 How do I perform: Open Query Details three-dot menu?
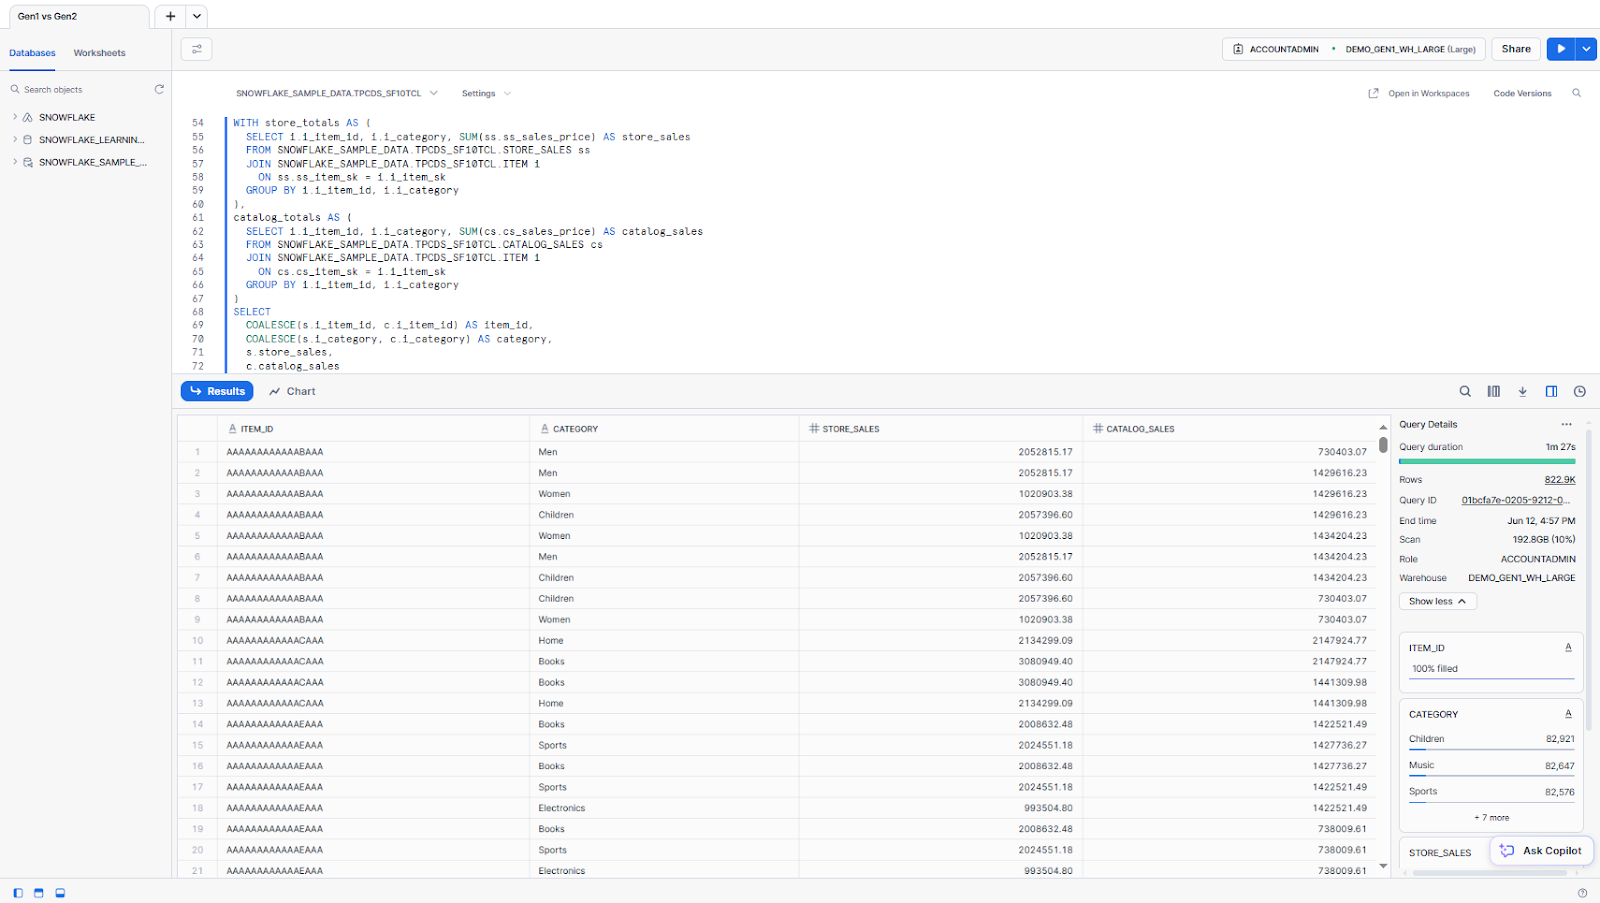pos(1567,424)
